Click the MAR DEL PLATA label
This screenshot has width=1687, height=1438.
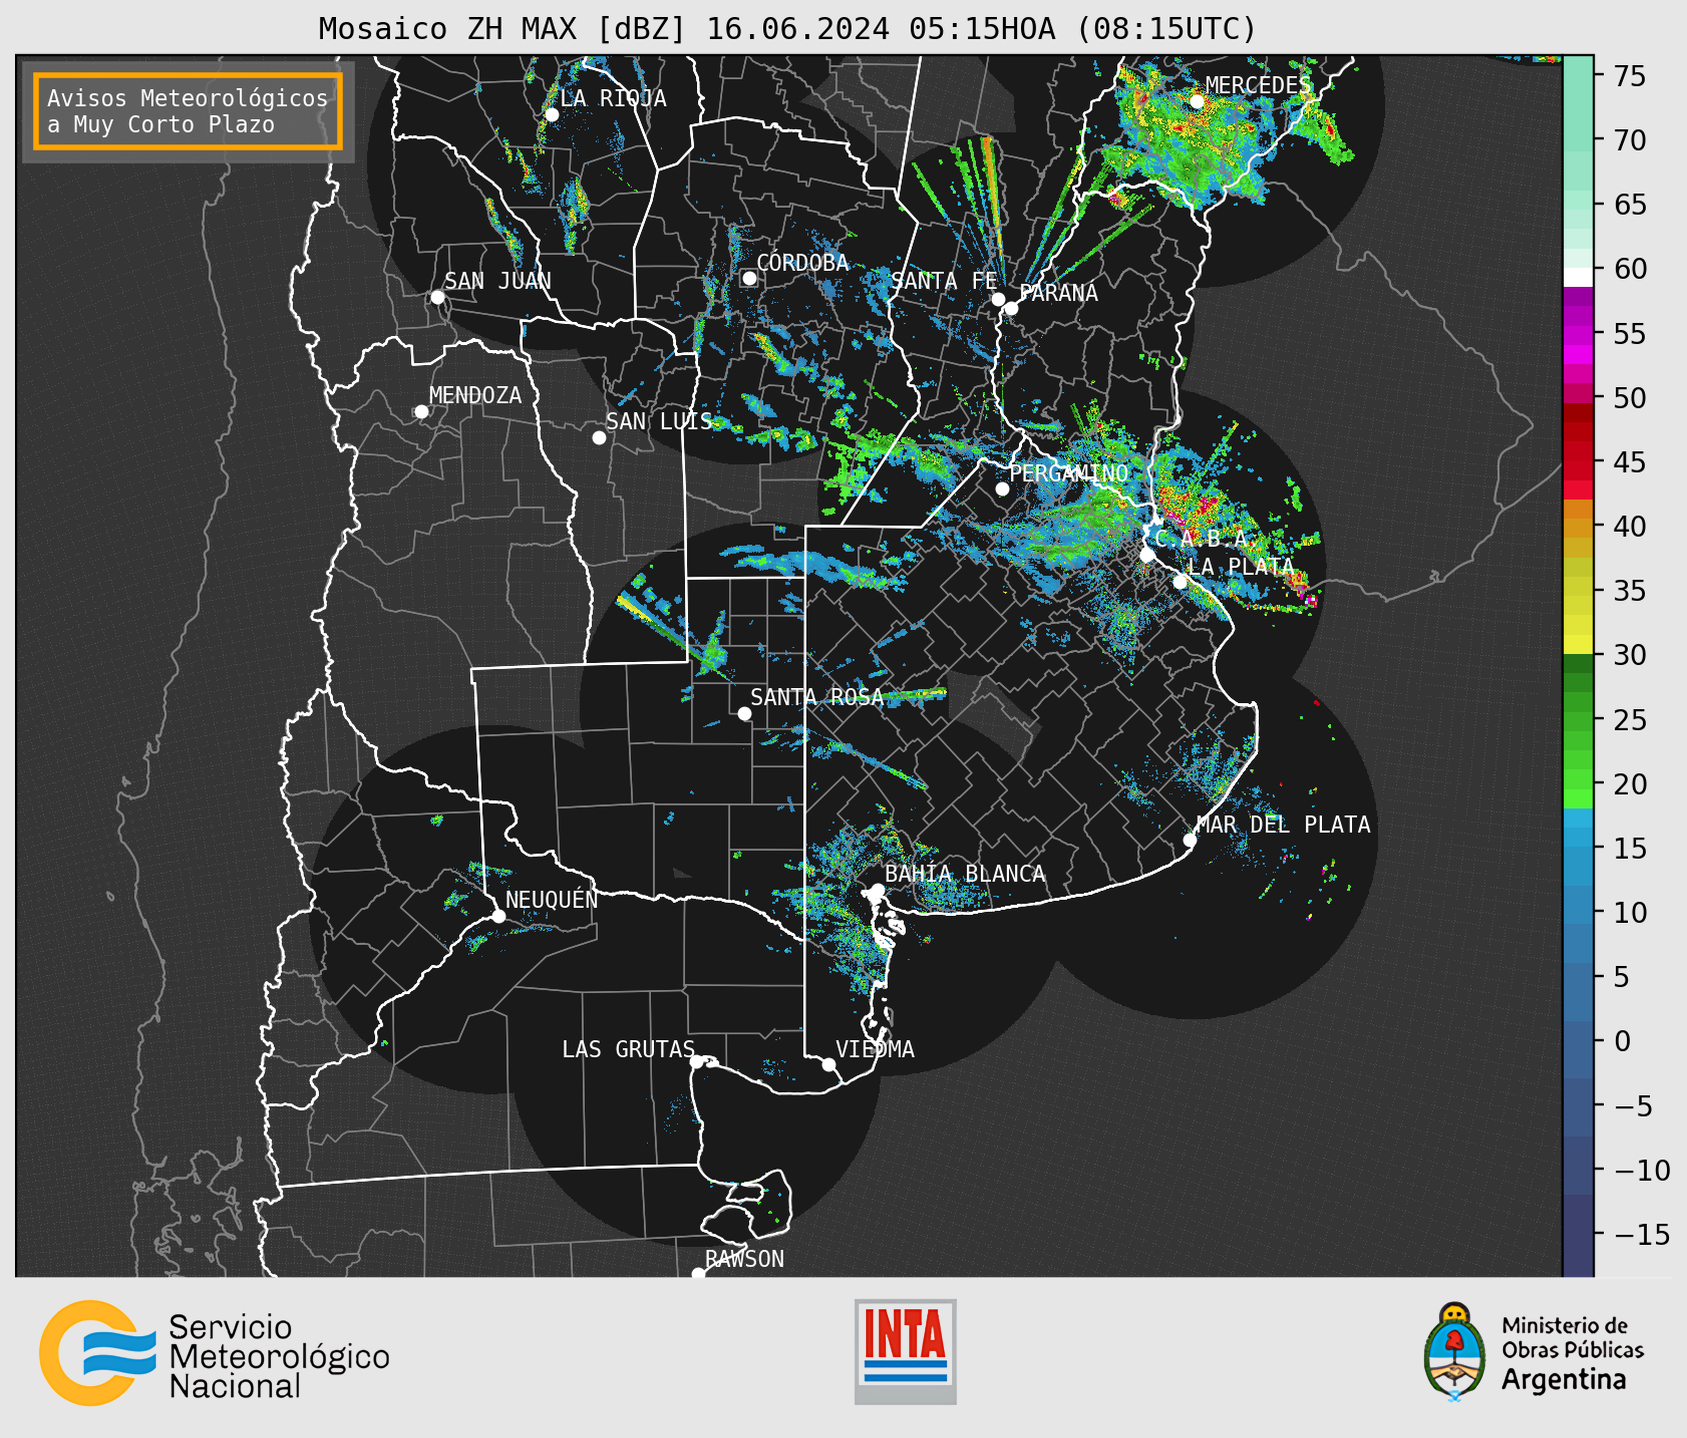1284,824
